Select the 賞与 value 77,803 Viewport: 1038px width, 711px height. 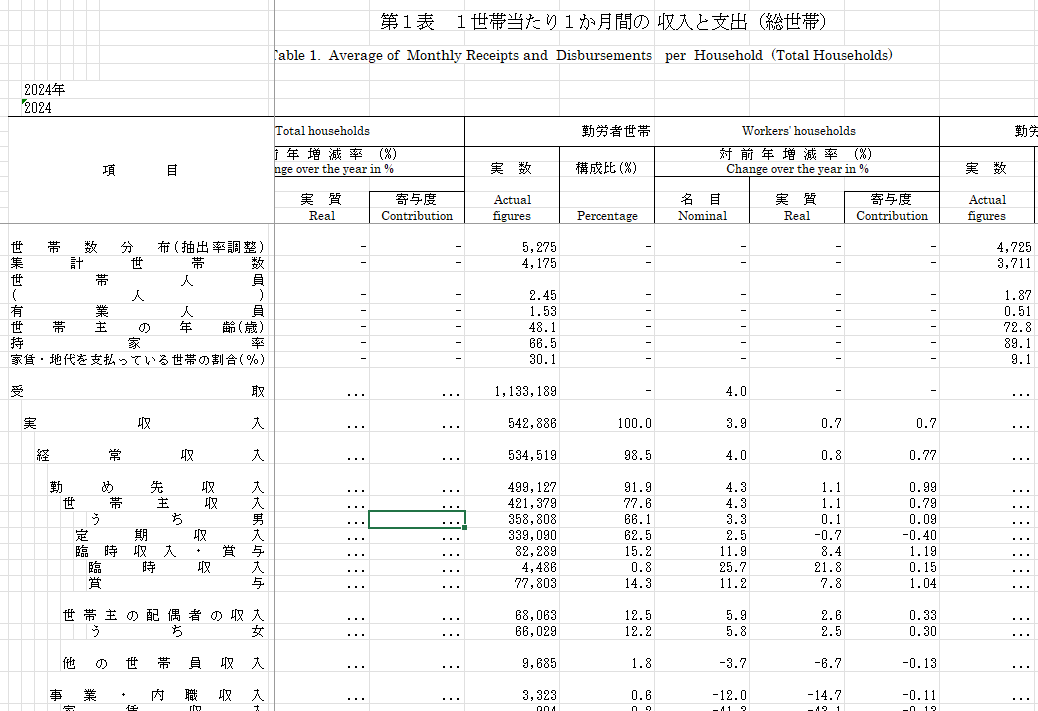[512, 583]
